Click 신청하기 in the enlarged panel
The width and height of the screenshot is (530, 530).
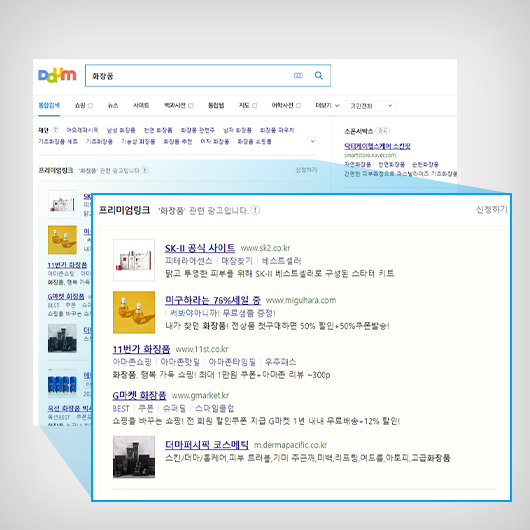point(492,210)
